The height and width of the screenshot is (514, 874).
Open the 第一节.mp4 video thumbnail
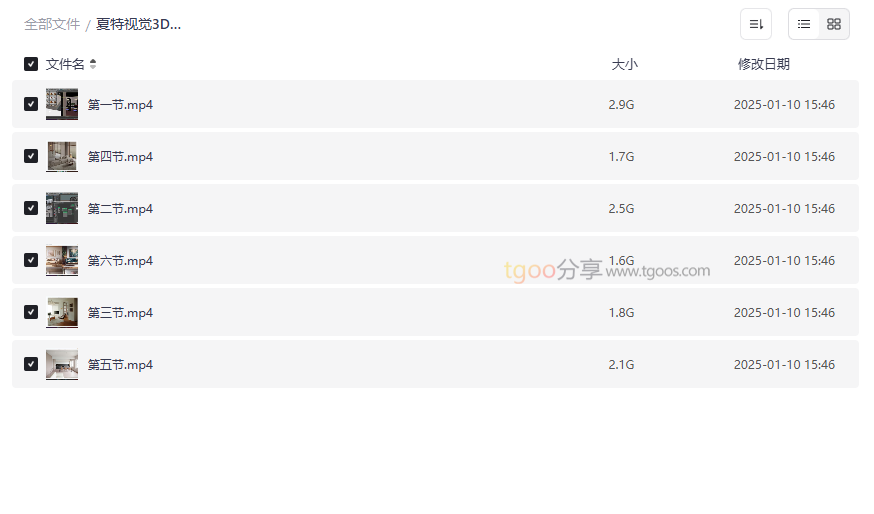click(x=62, y=104)
